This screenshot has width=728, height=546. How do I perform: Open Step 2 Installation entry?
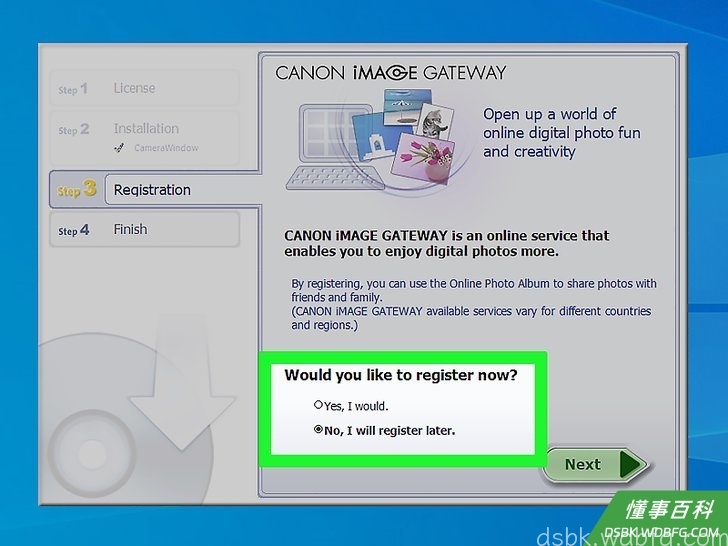point(144,138)
